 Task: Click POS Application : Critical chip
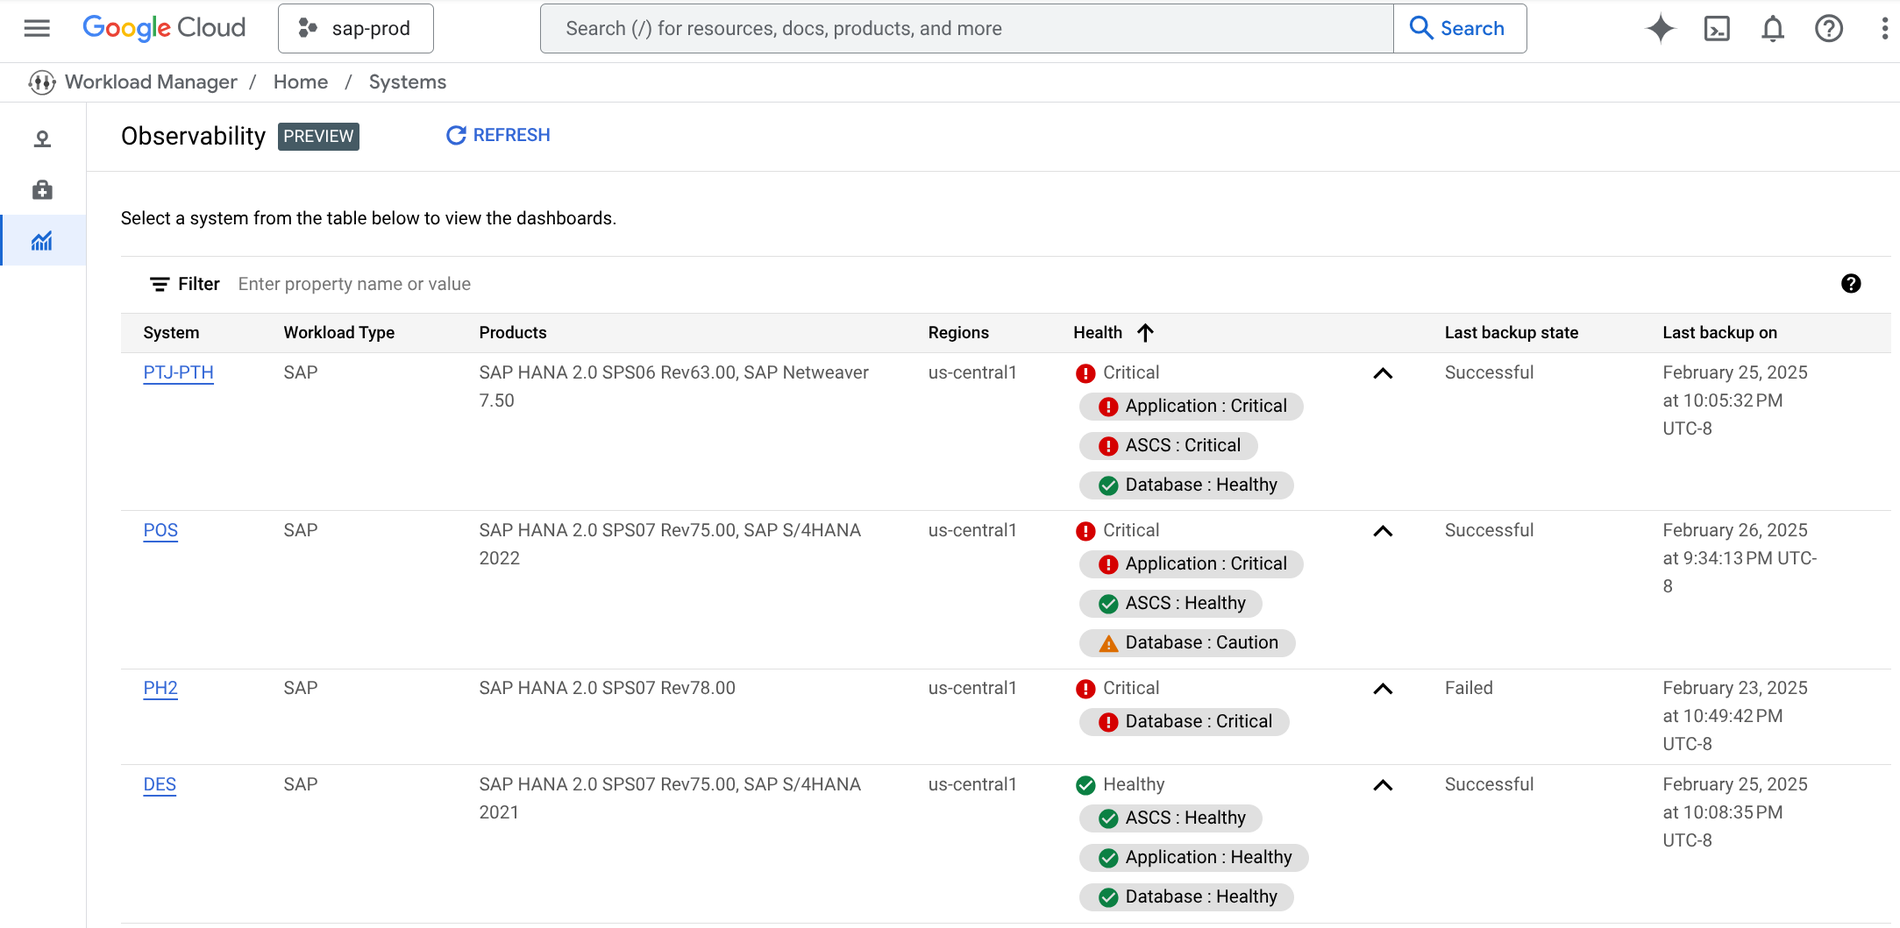(1191, 564)
